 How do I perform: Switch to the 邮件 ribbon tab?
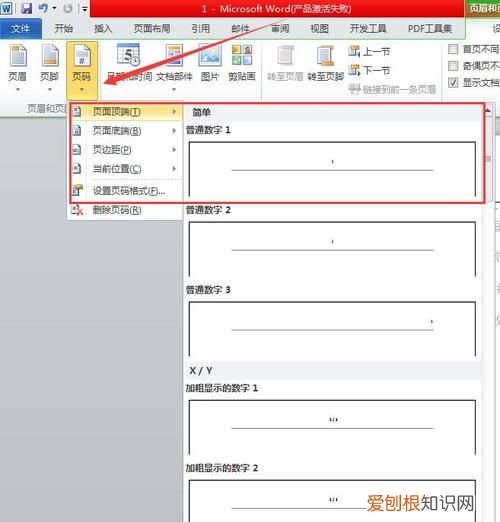point(241,29)
